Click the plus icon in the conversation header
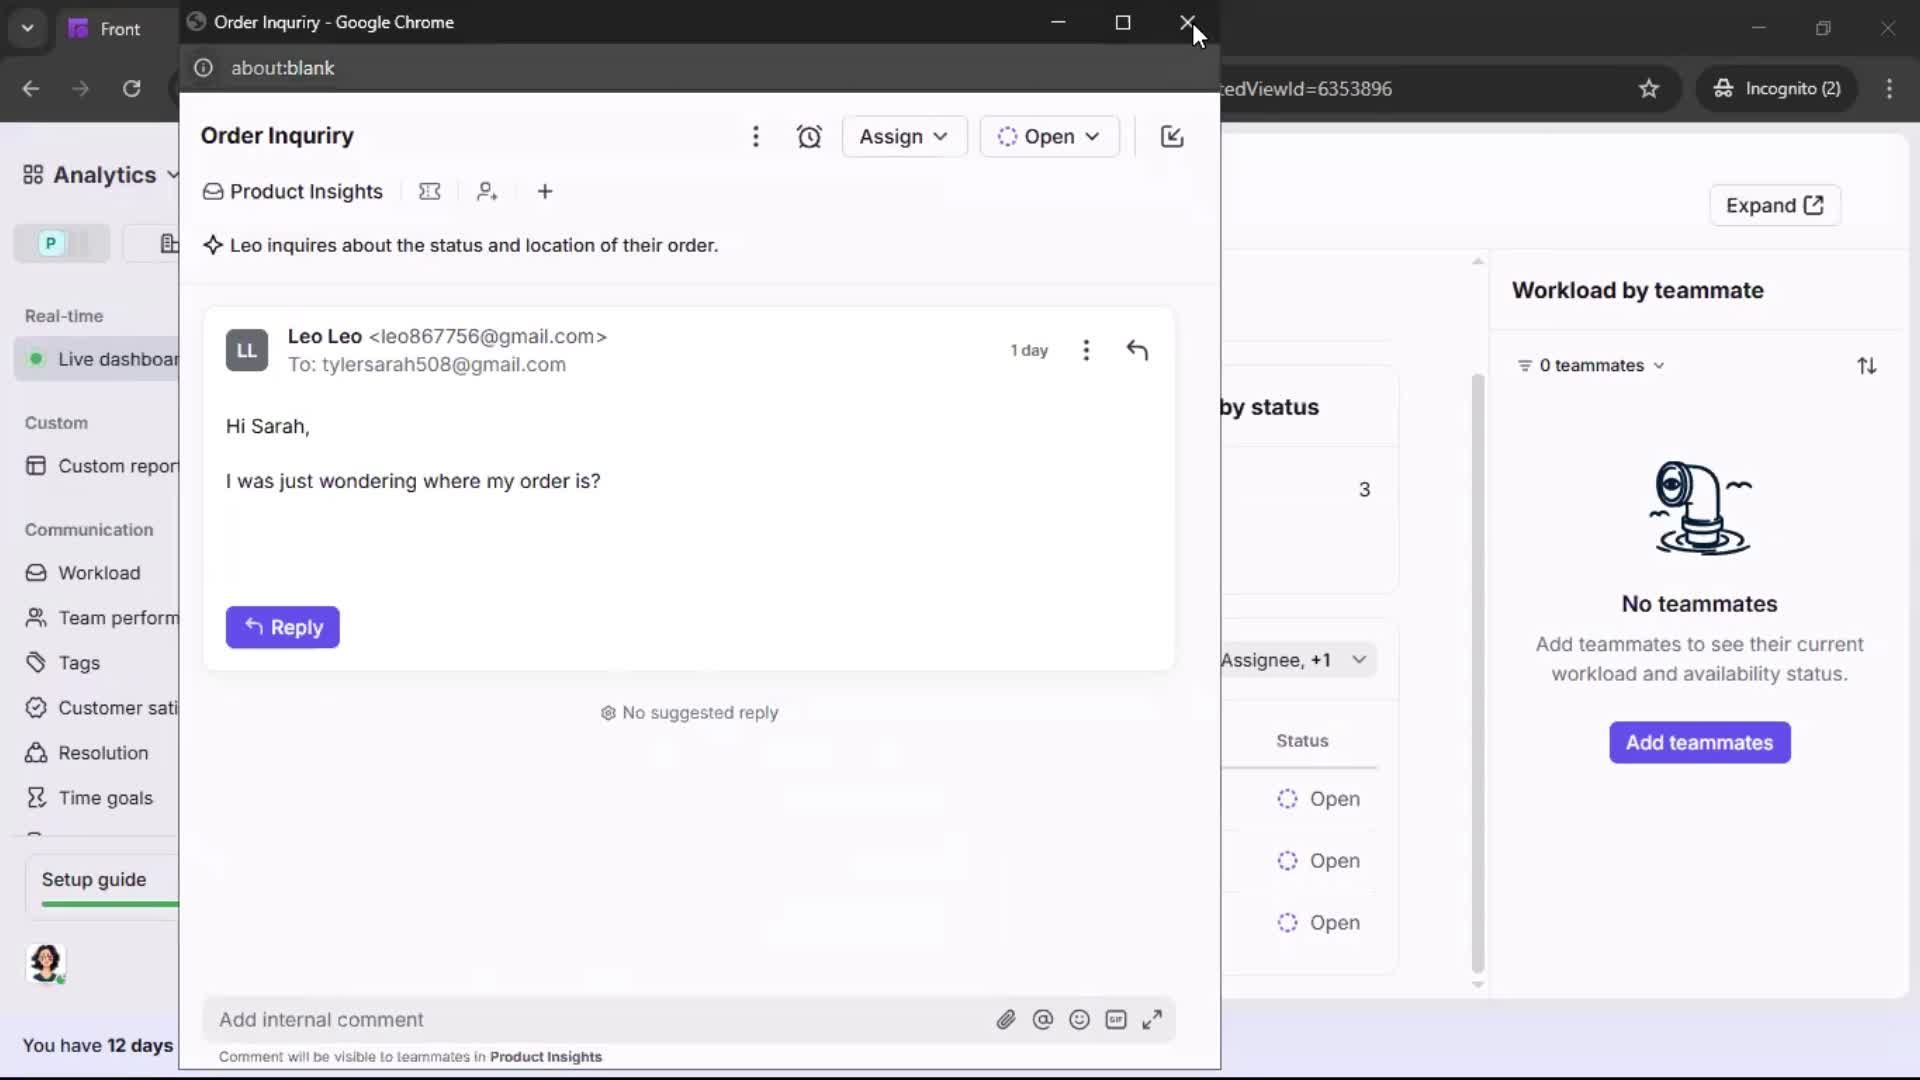This screenshot has width=1920, height=1080. click(545, 191)
